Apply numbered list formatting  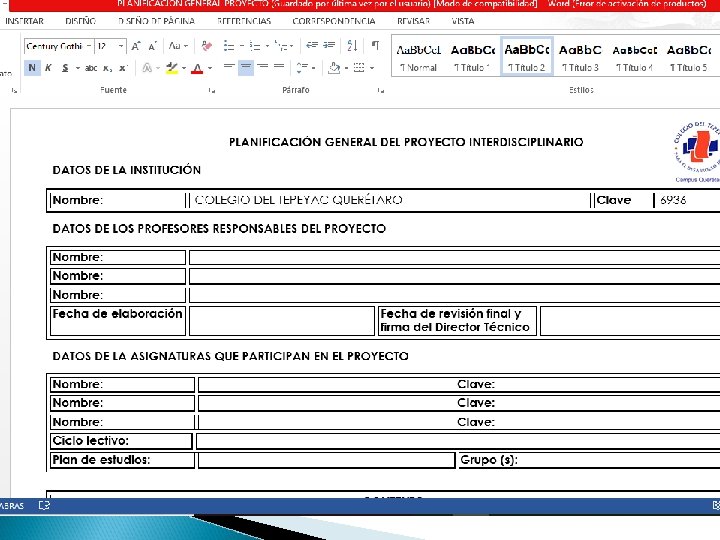coord(255,46)
